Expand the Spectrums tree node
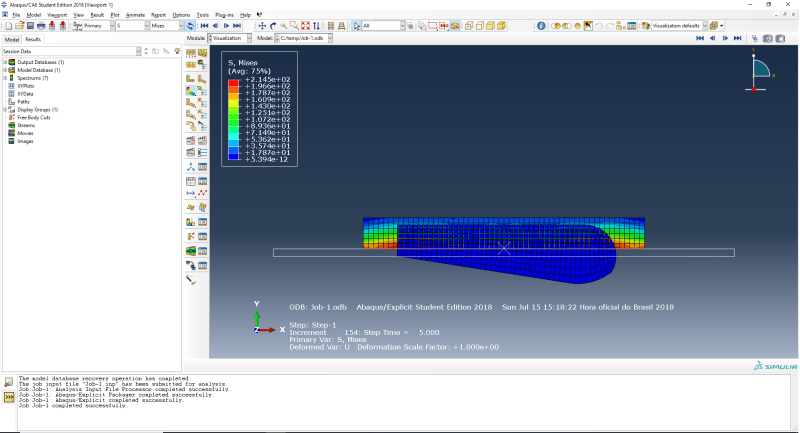 [5, 78]
